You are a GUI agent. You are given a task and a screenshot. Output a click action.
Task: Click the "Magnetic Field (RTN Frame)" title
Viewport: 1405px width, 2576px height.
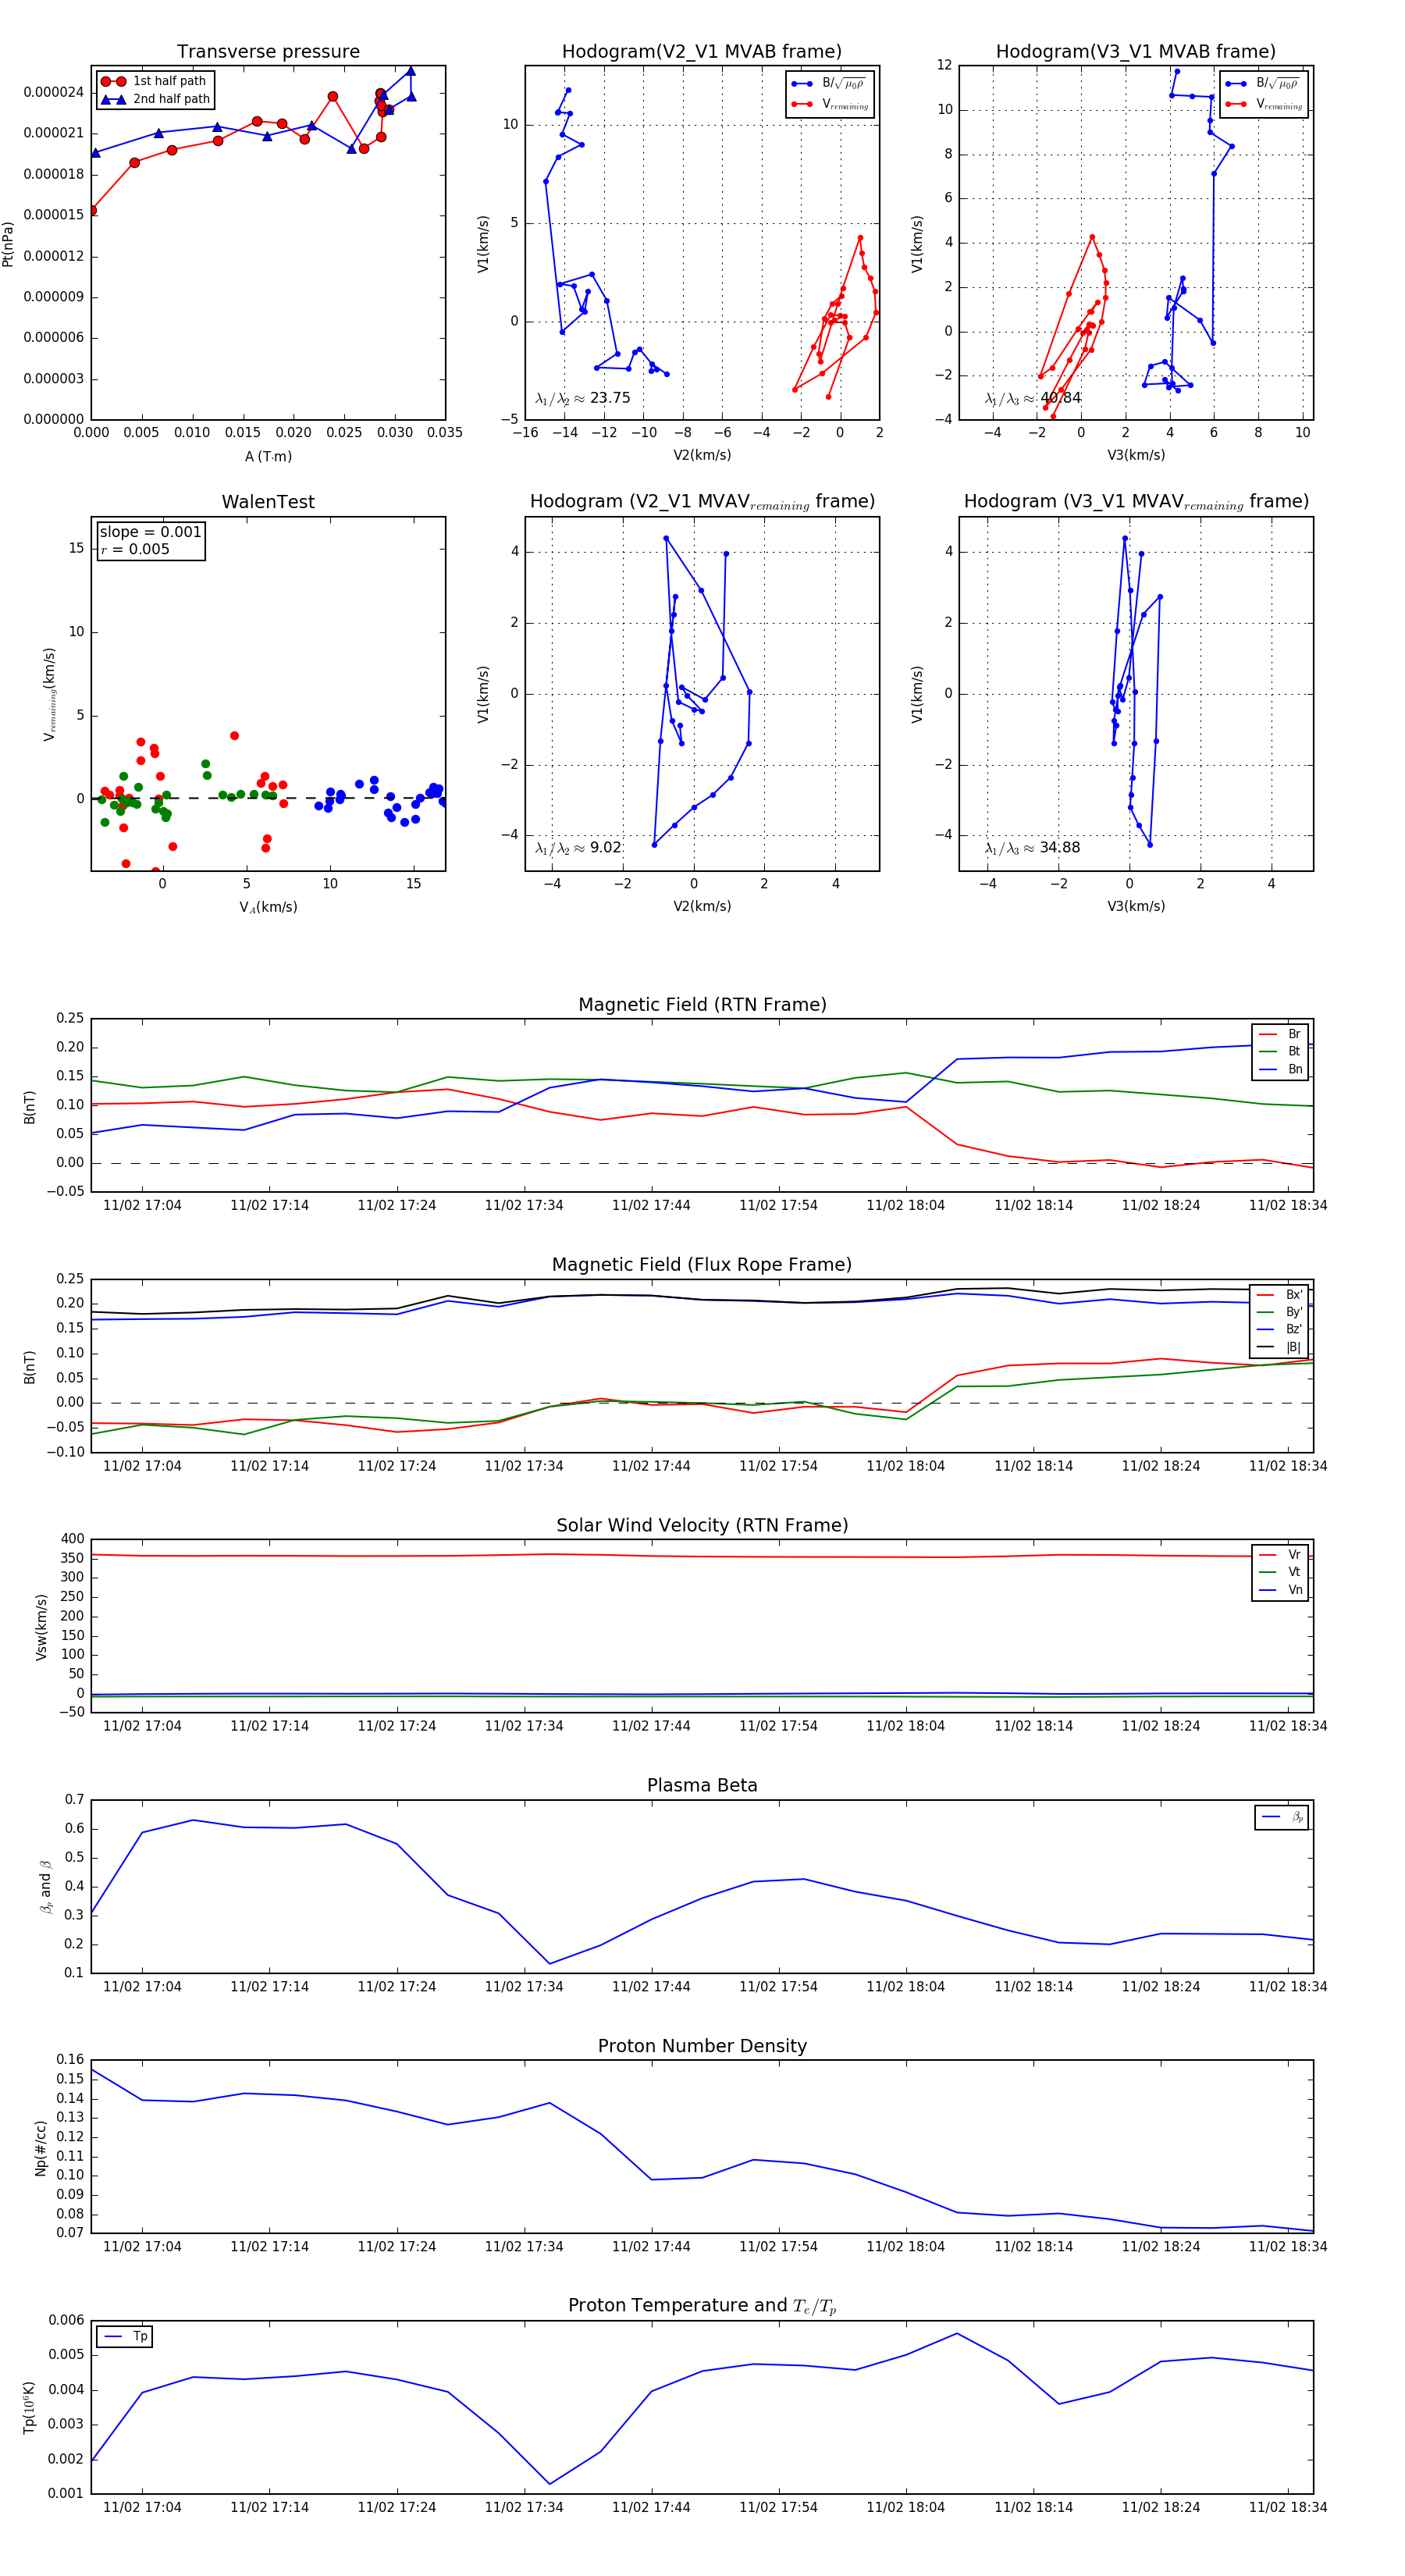point(702,1005)
